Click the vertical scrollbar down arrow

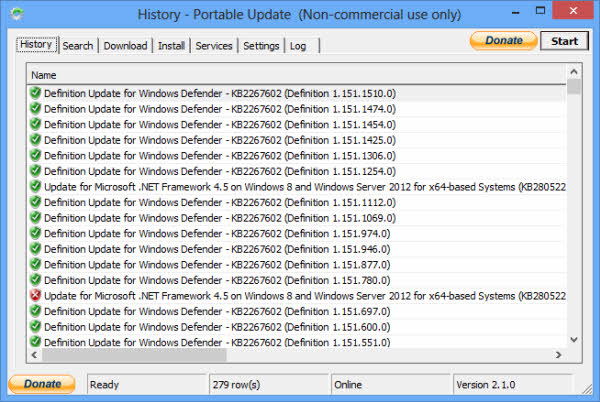pyautogui.click(x=574, y=339)
